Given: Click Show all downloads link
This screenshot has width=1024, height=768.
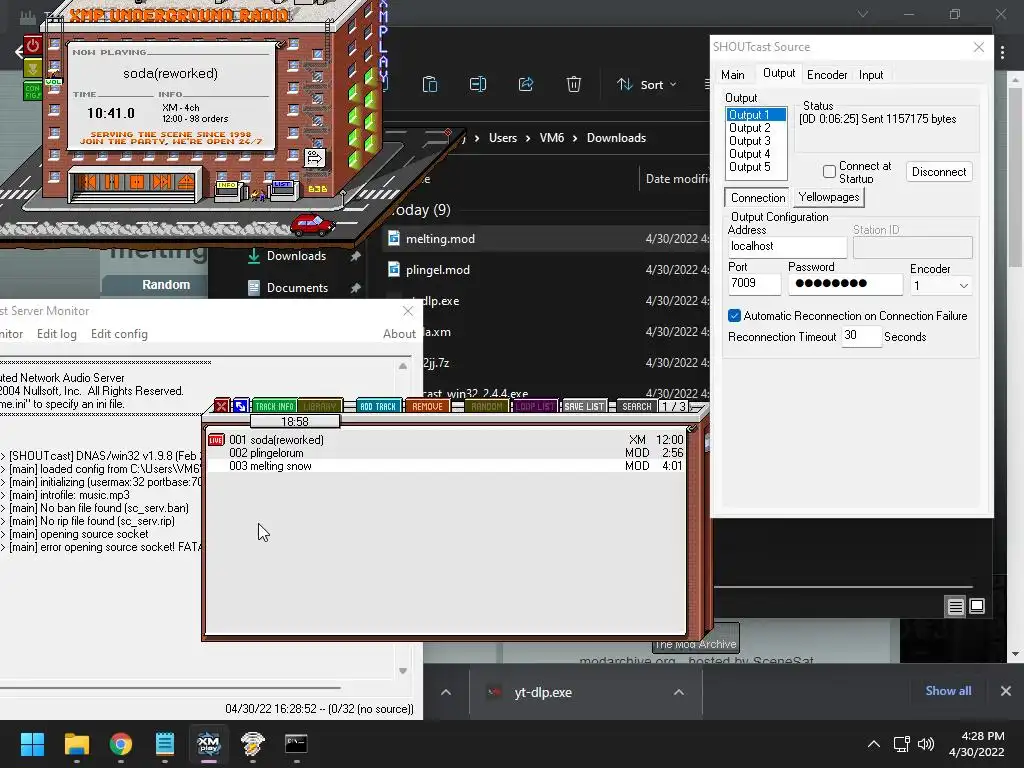Looking at the screenshot, I should 948,691.
